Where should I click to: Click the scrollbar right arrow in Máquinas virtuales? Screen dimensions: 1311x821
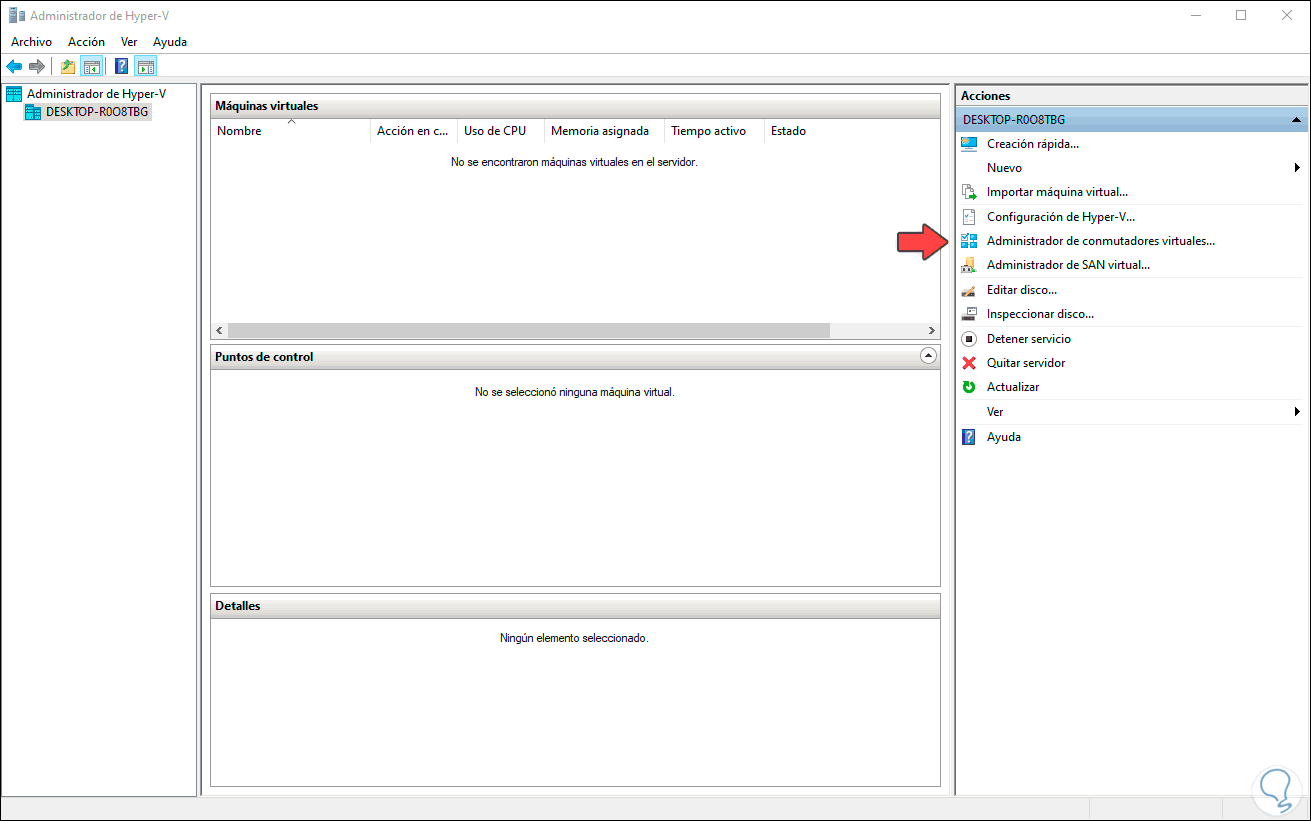931,330
